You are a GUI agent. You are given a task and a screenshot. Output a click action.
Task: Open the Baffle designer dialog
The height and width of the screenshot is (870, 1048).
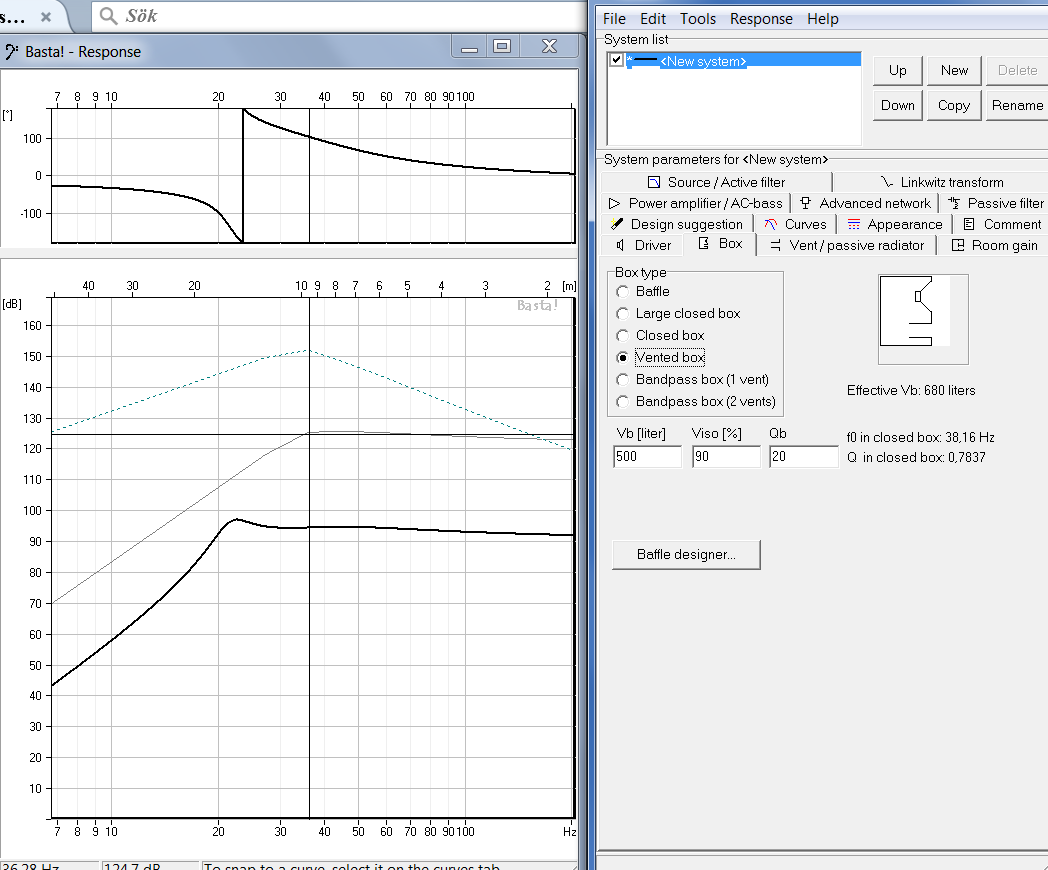click(x=686, y=555)
